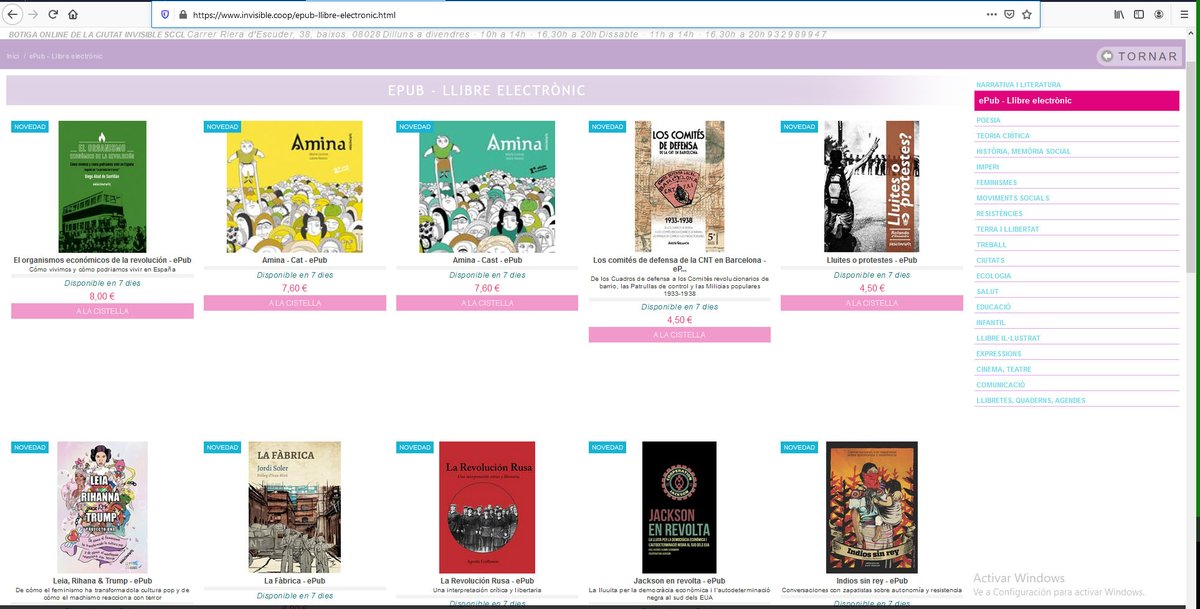The height and width of the screenshot is (609, 1200).
Task: Follow the Inici breadcrumb link
Action: [x=13, y=56]
